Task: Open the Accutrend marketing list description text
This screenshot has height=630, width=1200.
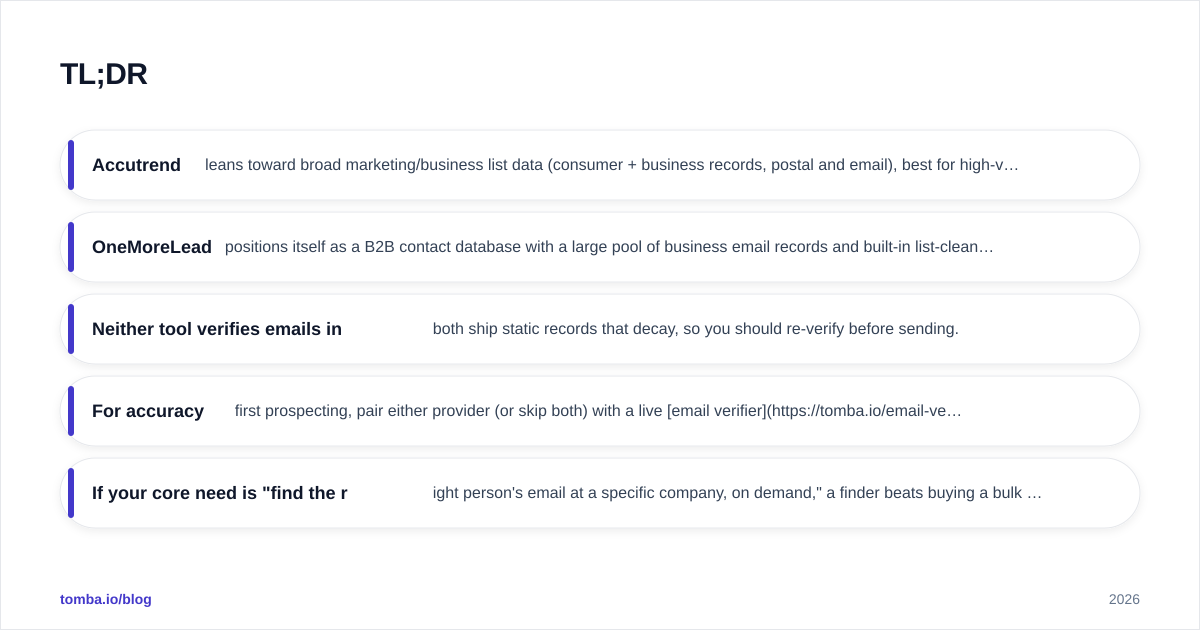Action: [612, 165]
